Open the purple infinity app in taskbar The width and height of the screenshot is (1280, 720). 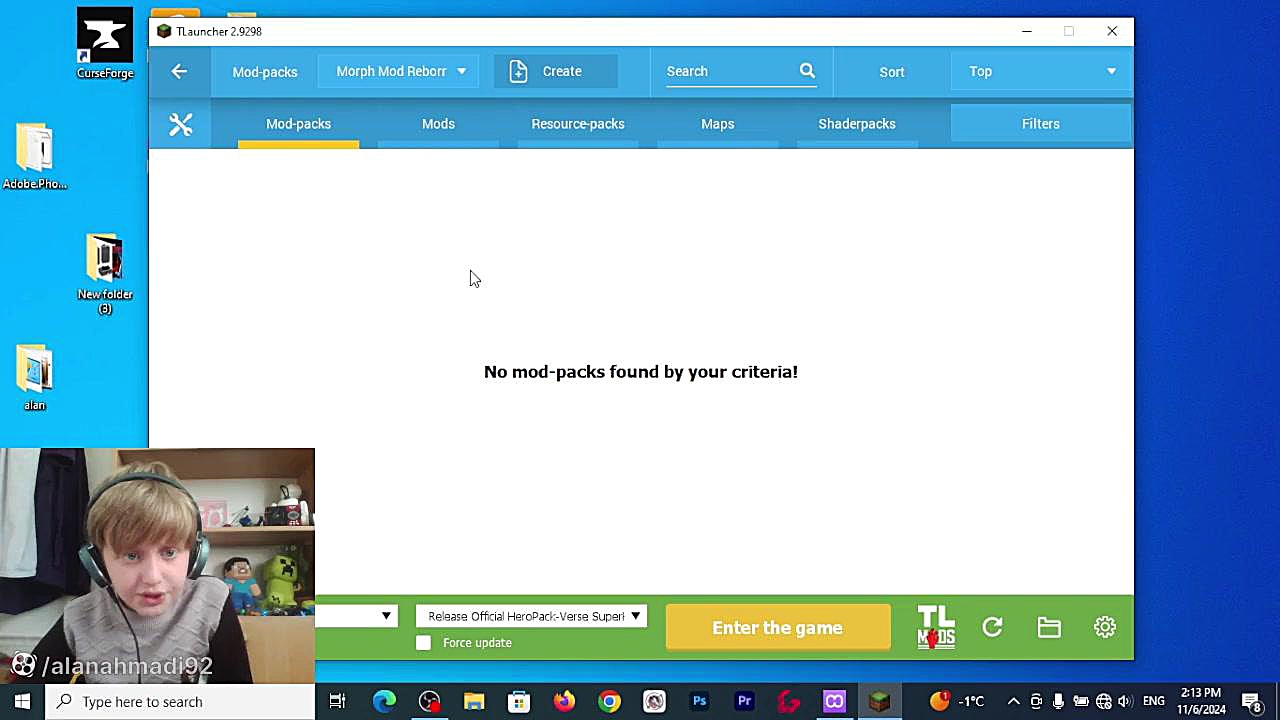pyautogui.click(x=834, y=701)
